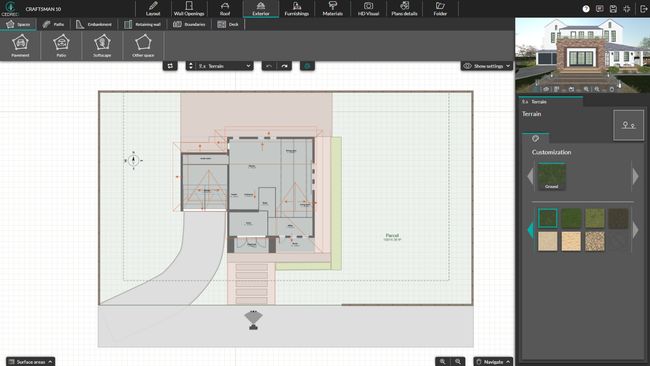Open the Furnishings module
The height and width of the screenshot is (366, 650).
296,9
